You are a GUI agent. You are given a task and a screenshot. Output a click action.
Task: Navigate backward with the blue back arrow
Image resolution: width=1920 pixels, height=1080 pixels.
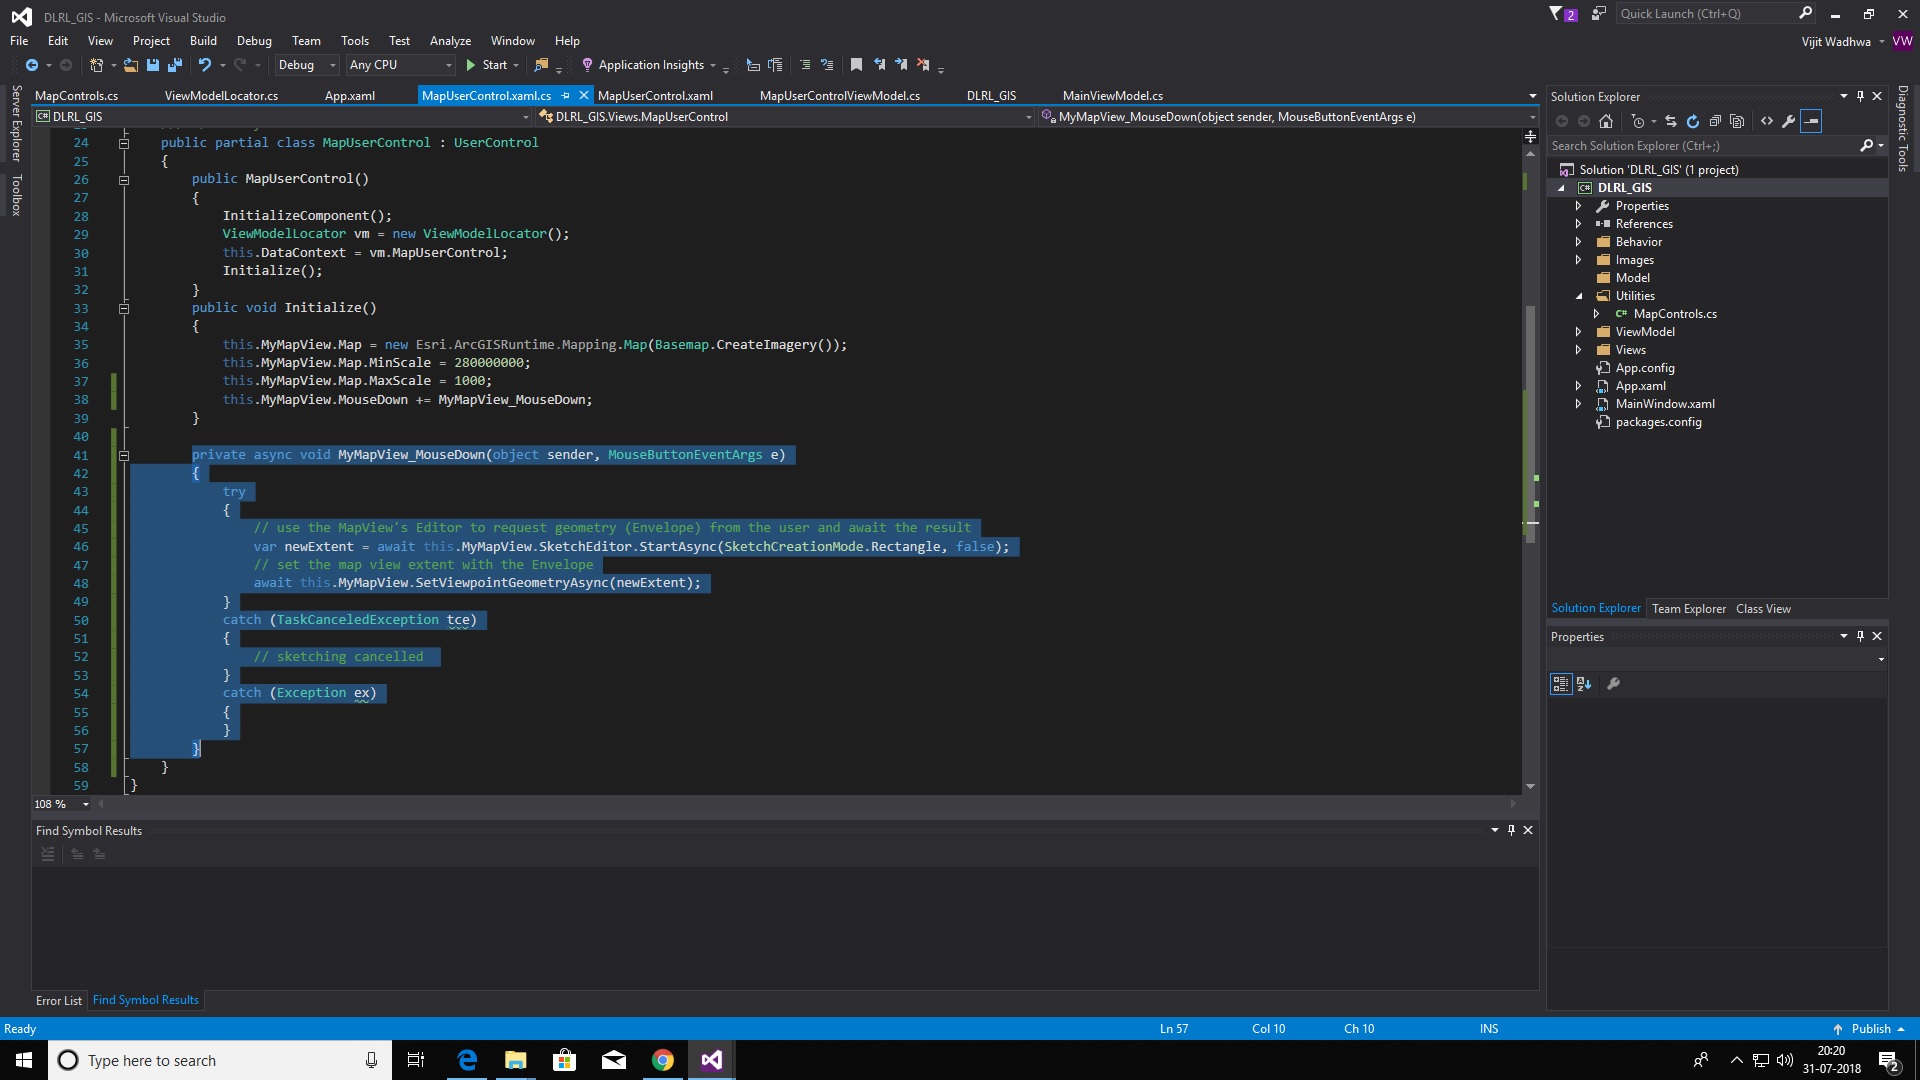32,65
